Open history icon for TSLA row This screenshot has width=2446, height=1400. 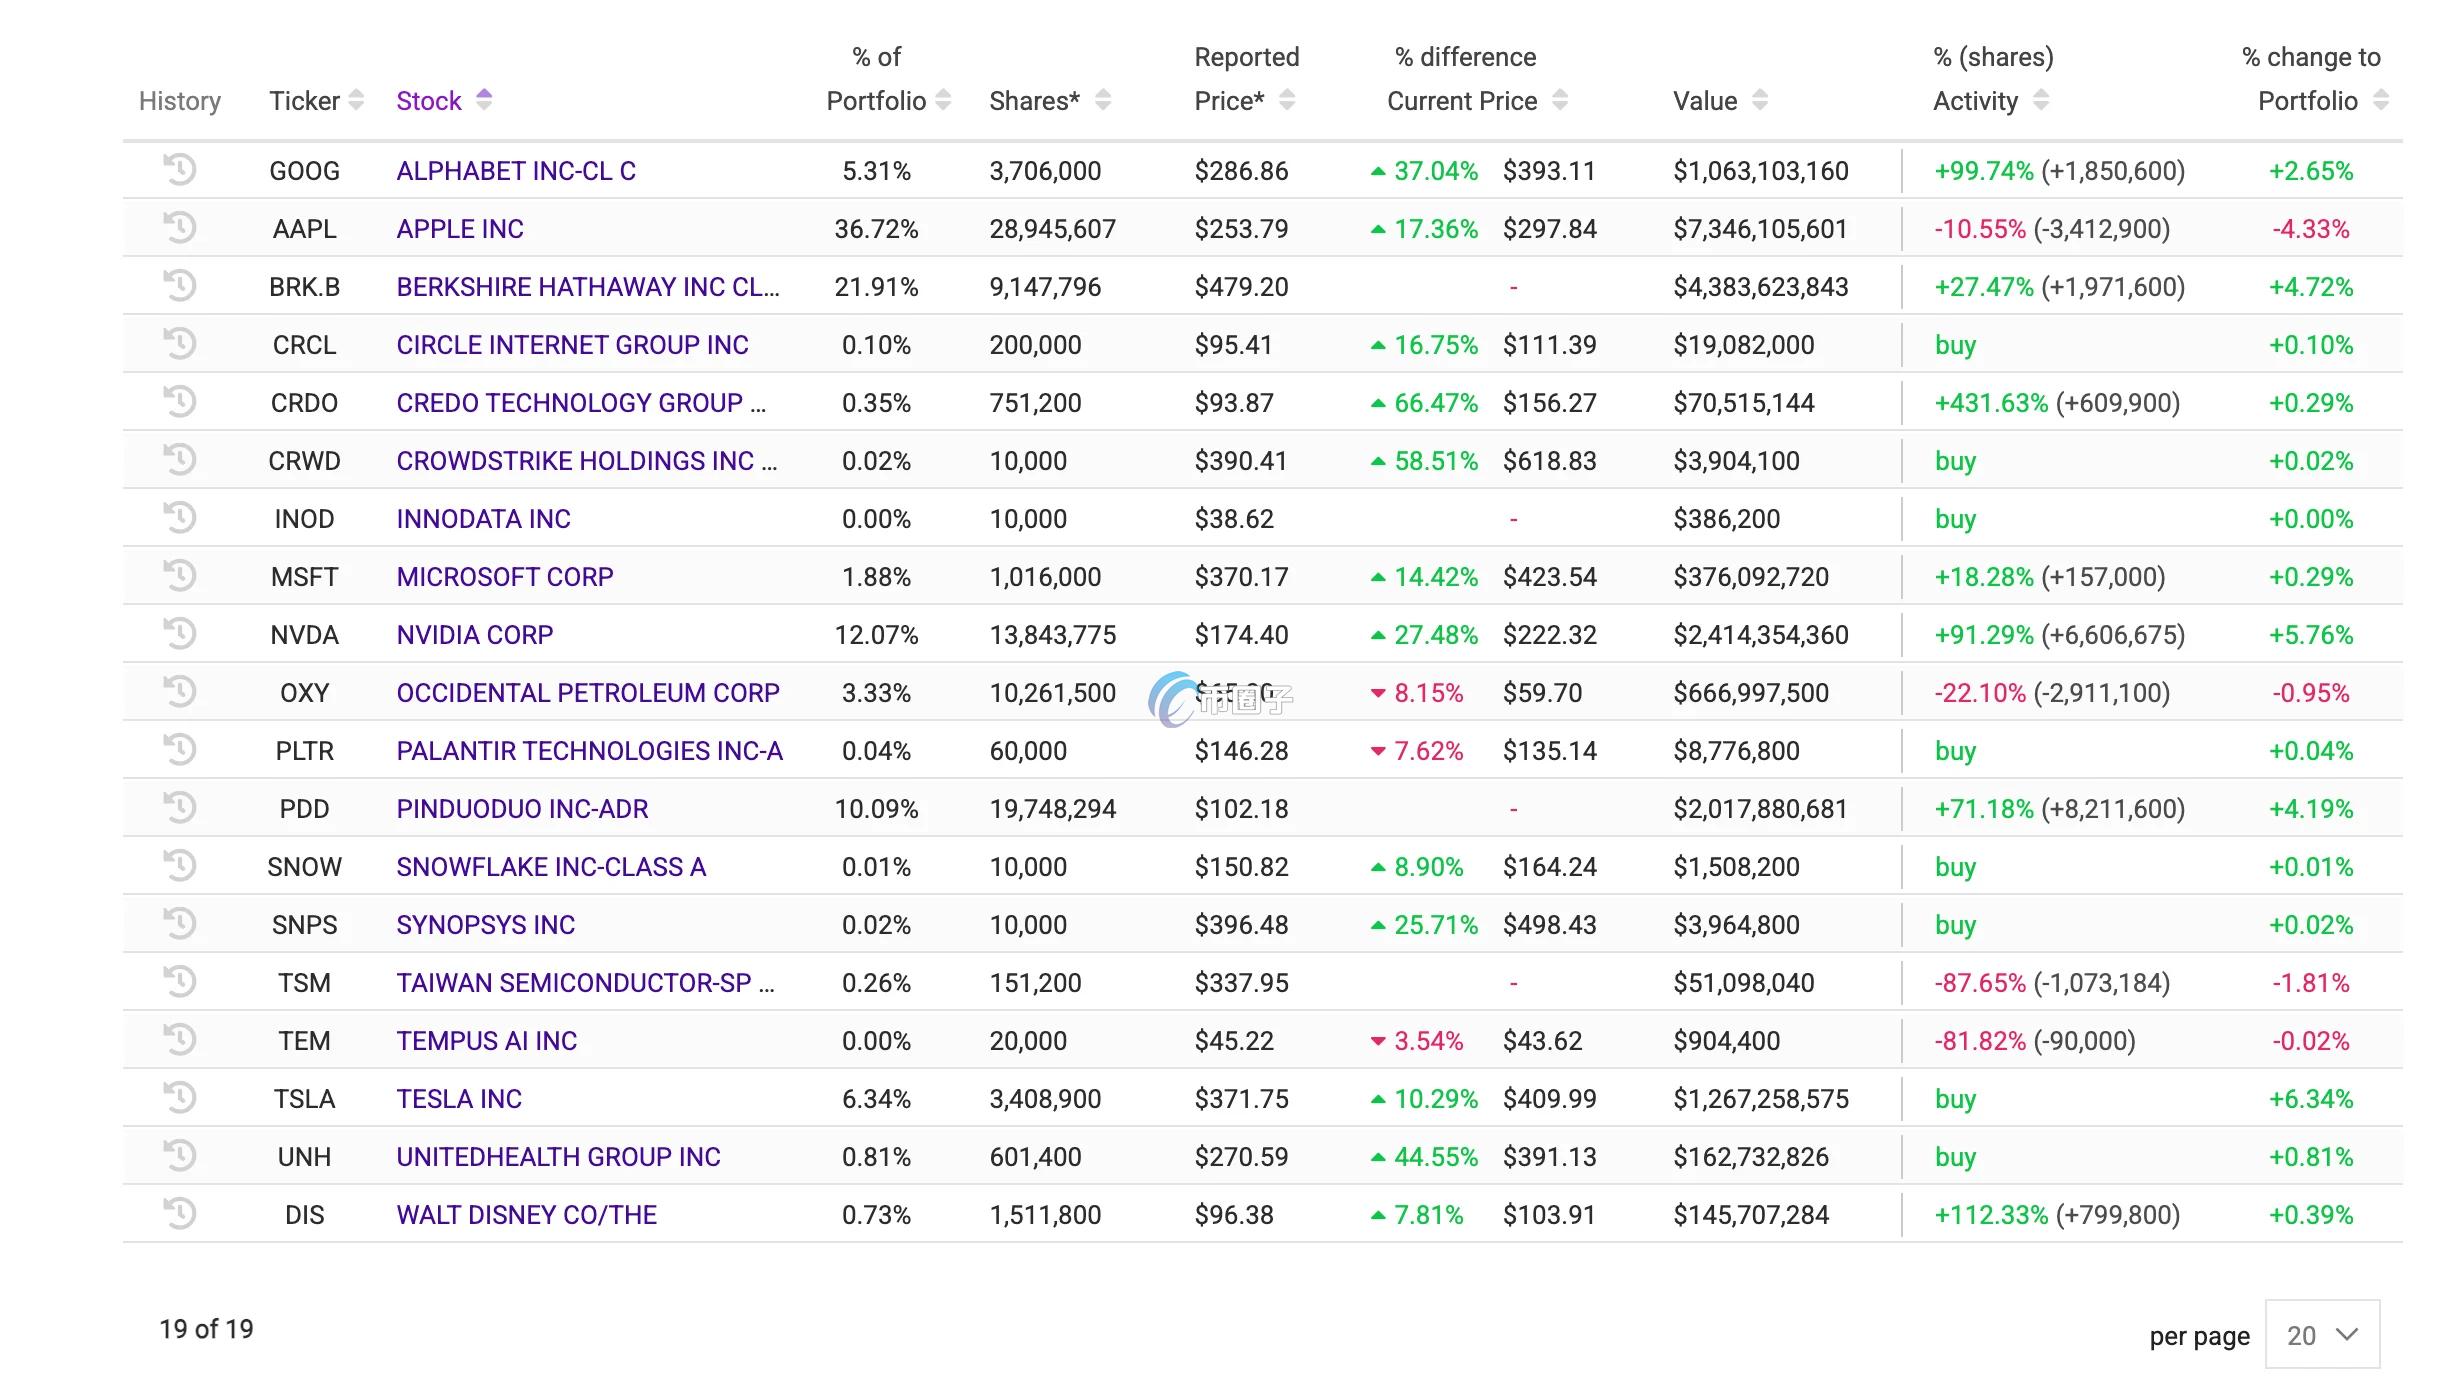point(179,1097)
